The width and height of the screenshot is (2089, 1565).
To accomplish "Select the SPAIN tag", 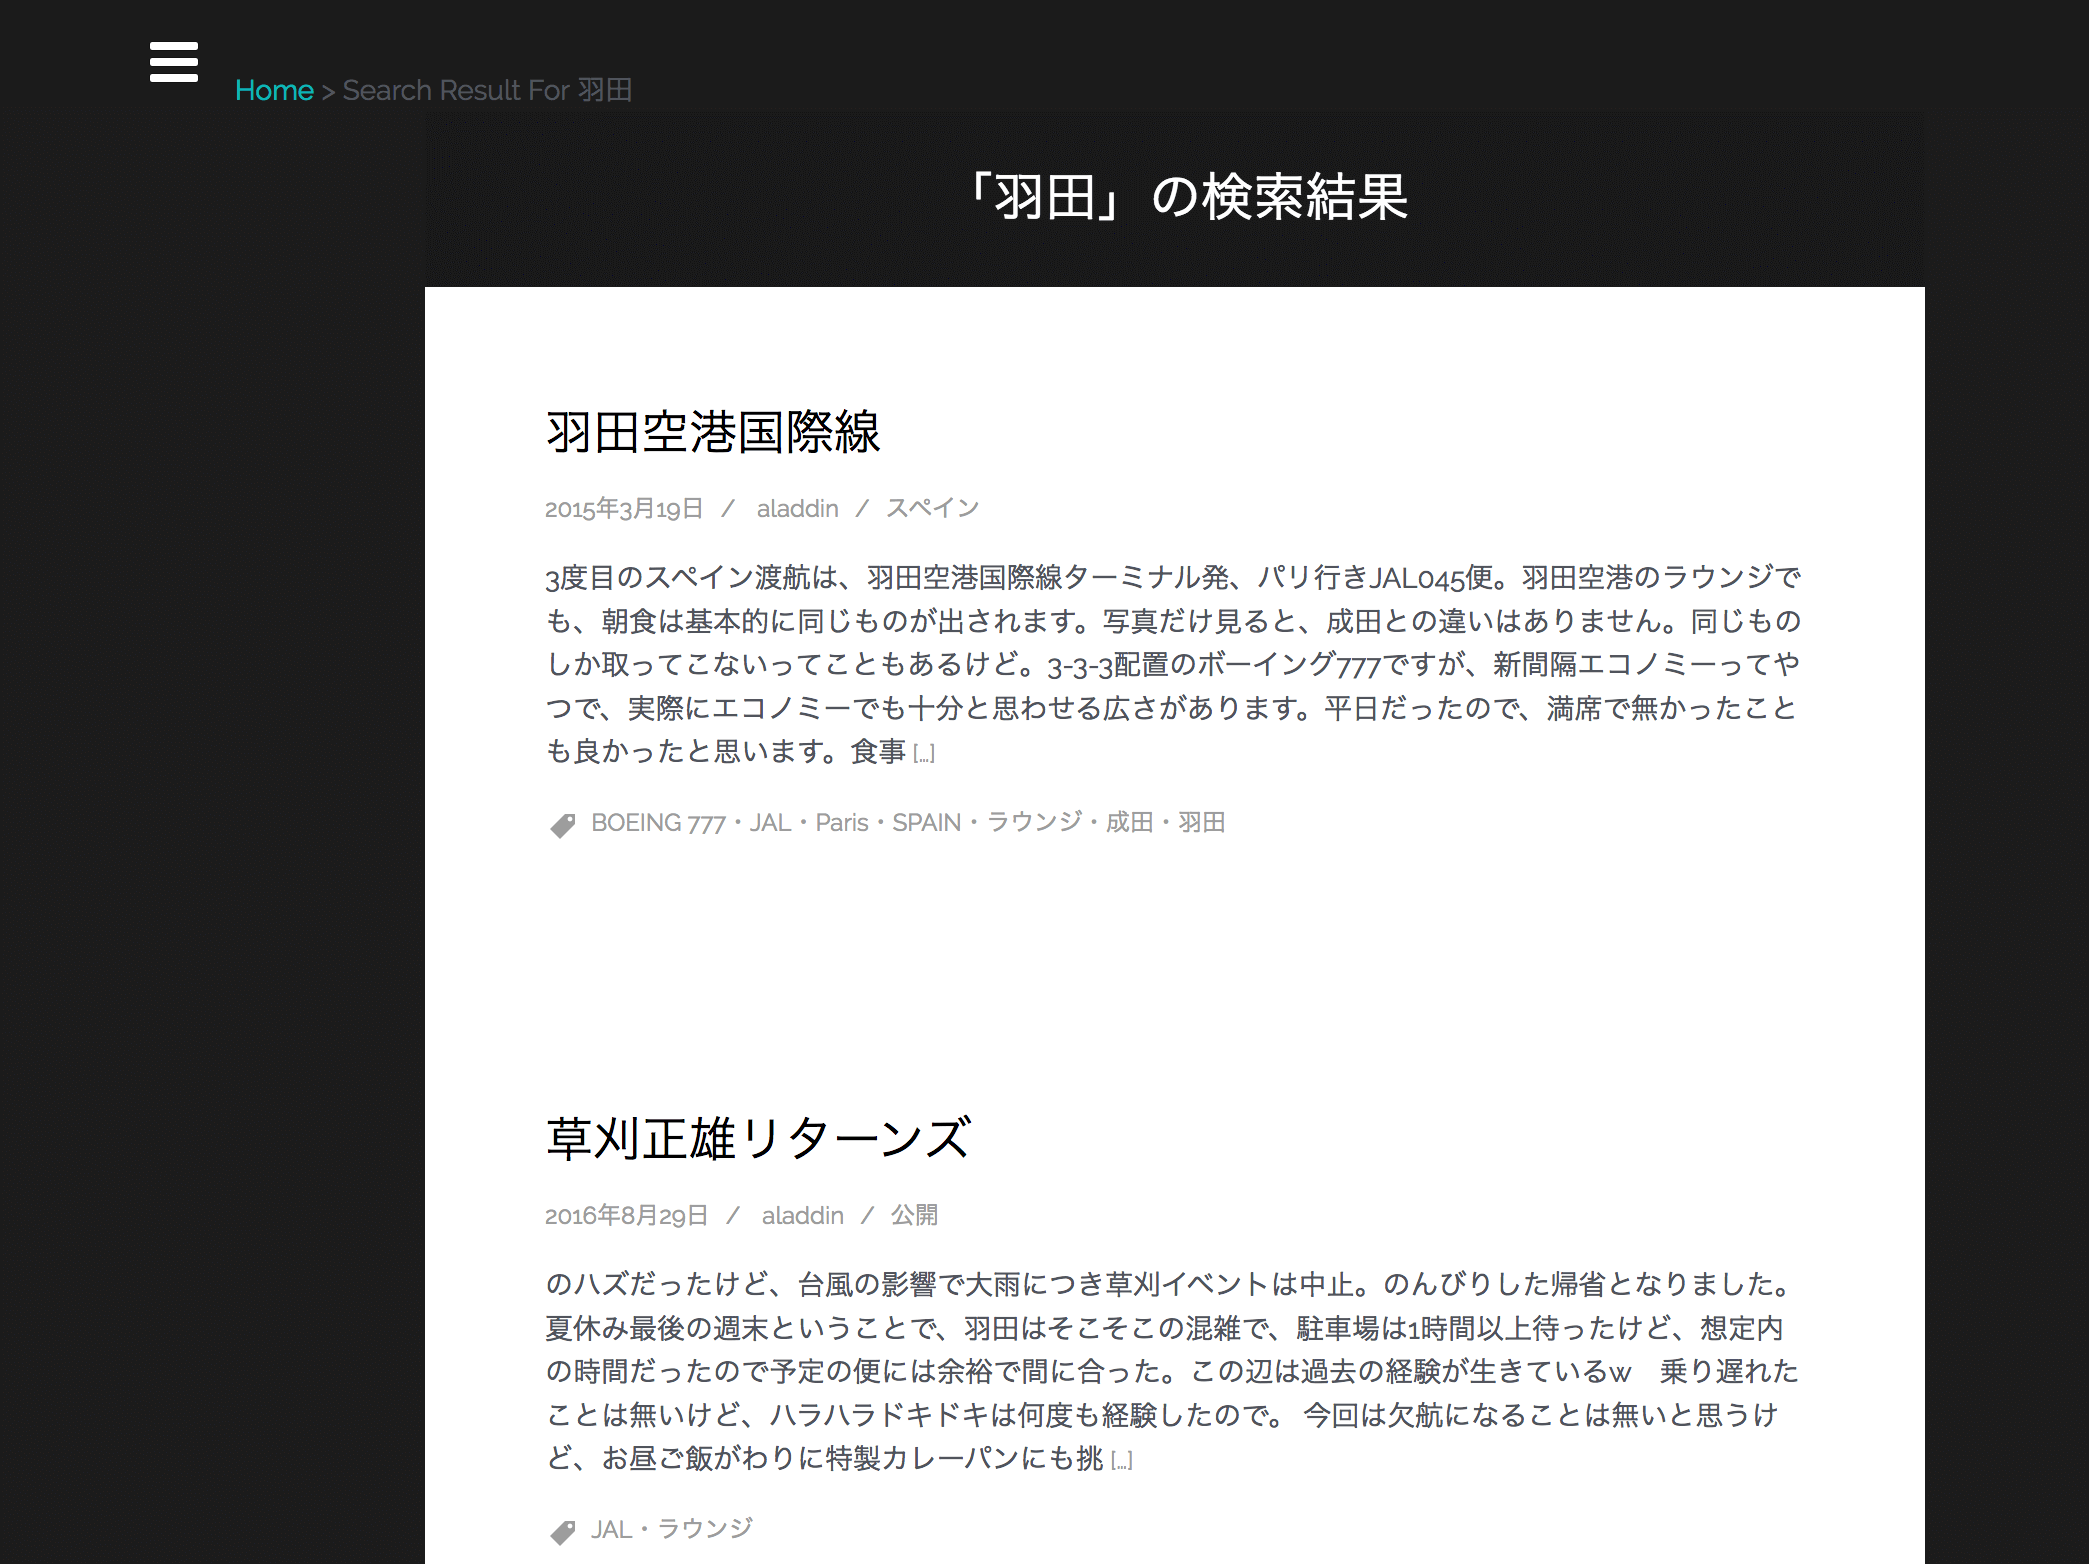I will click(x=926, y=823).
